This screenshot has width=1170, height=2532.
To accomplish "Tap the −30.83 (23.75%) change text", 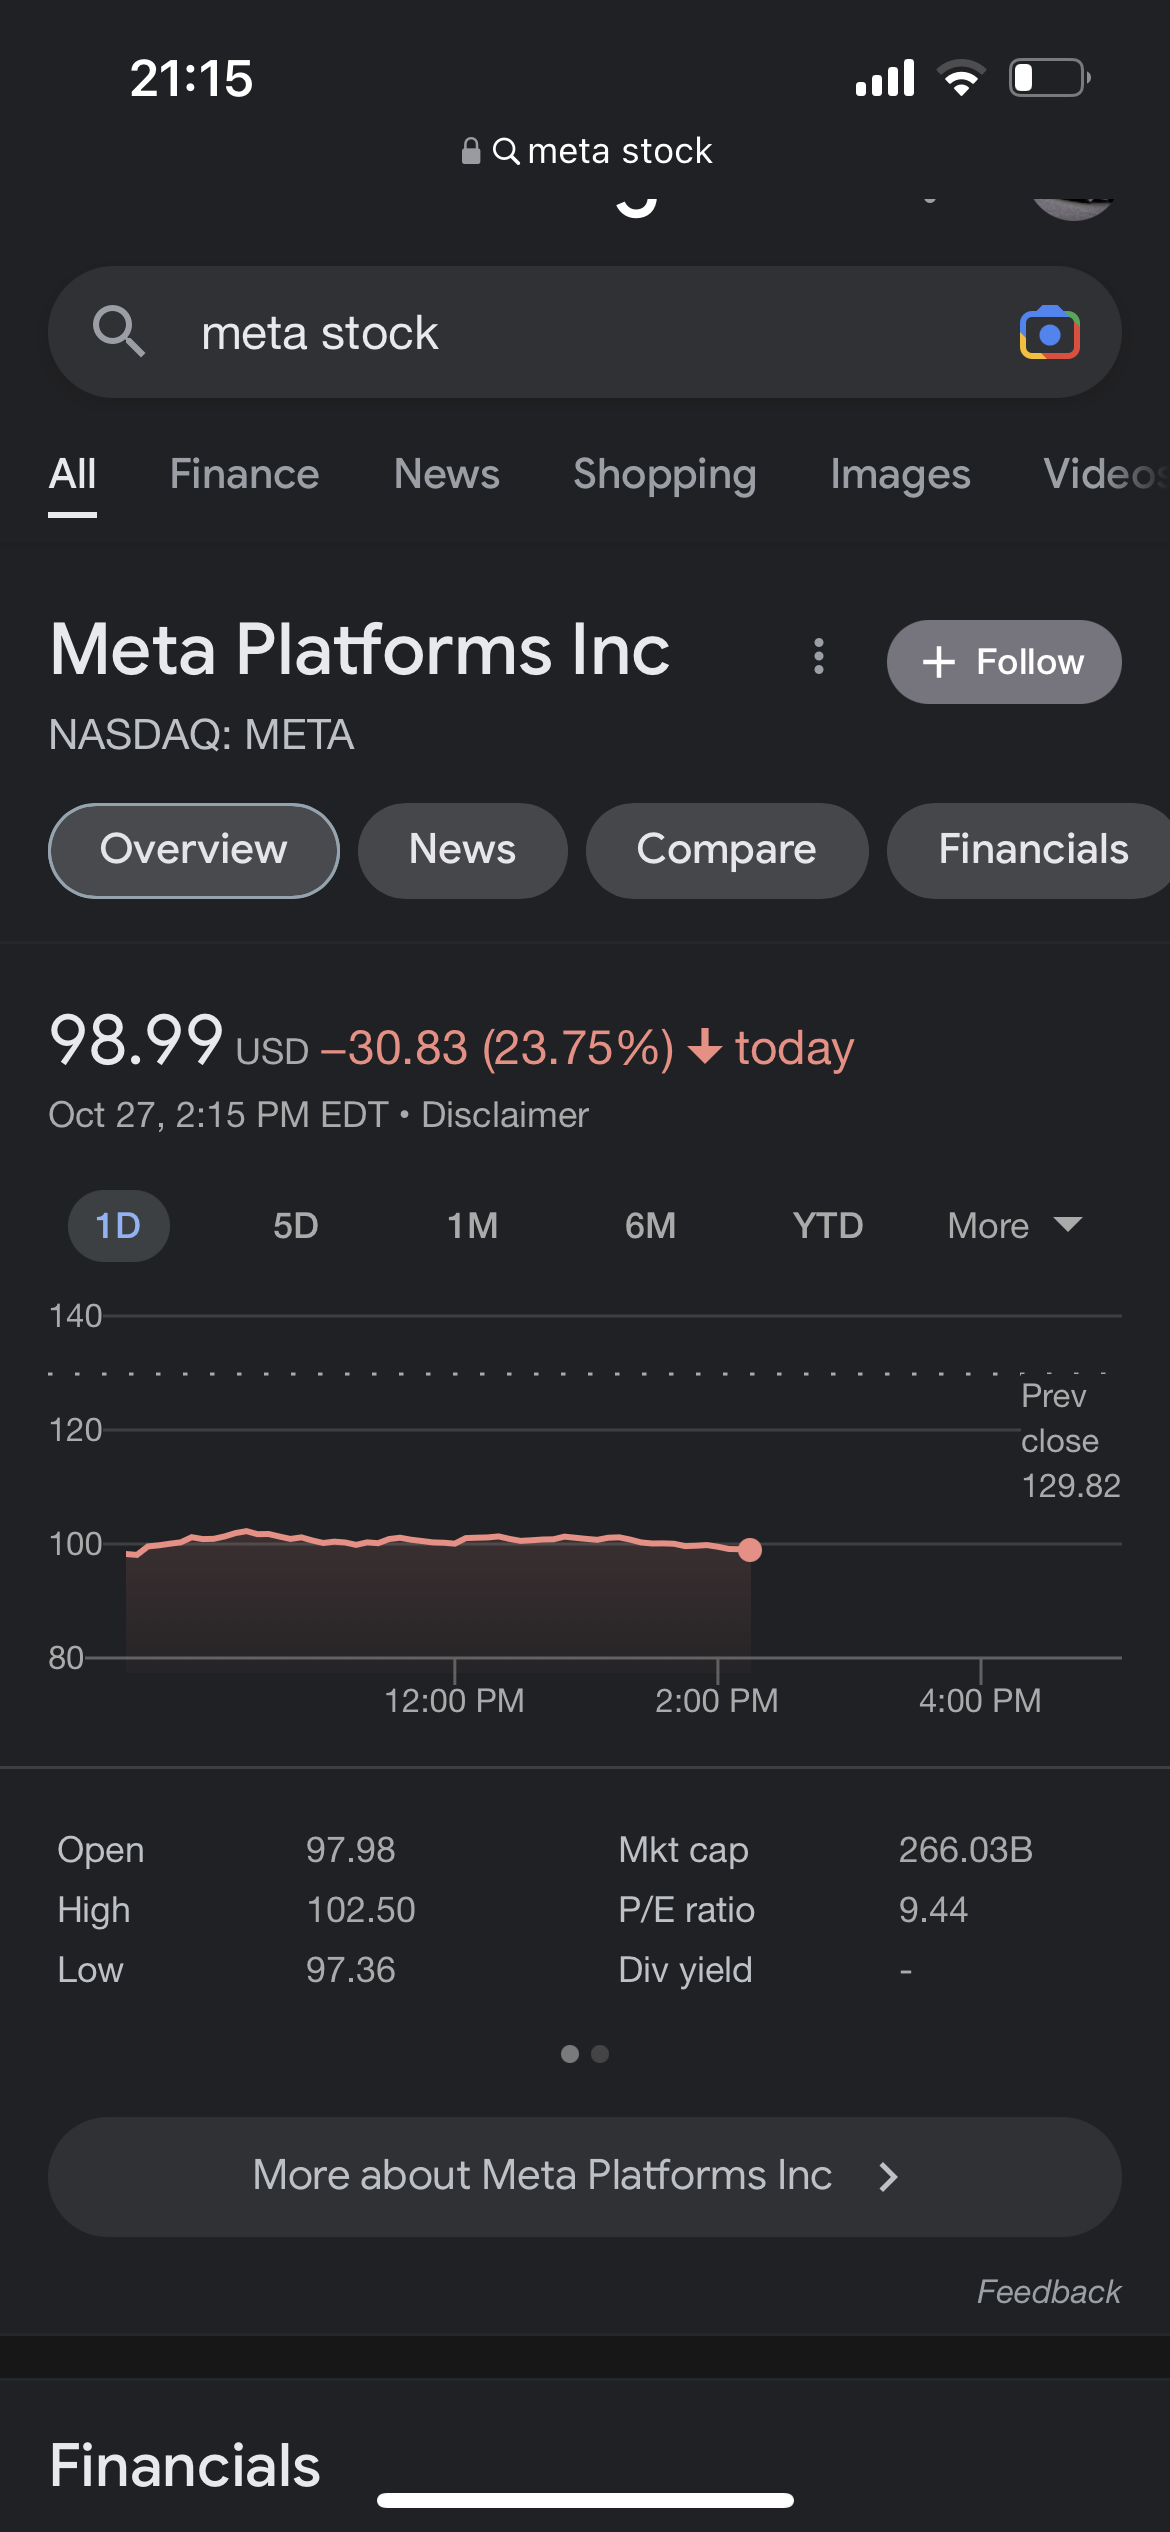I will pos(497,1048).
